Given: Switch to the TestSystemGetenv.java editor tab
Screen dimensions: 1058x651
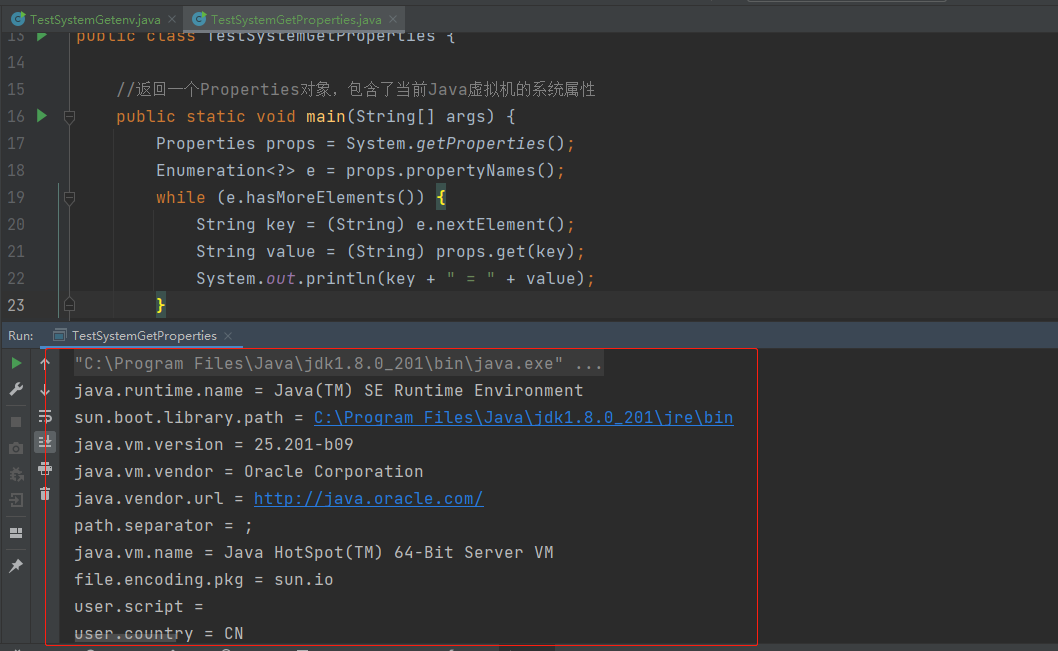Looking at the screenshot, I should (x=95, y=20).
